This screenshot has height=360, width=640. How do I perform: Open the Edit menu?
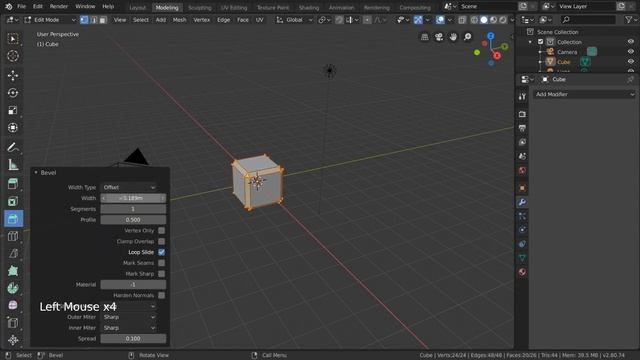point(38,7)
